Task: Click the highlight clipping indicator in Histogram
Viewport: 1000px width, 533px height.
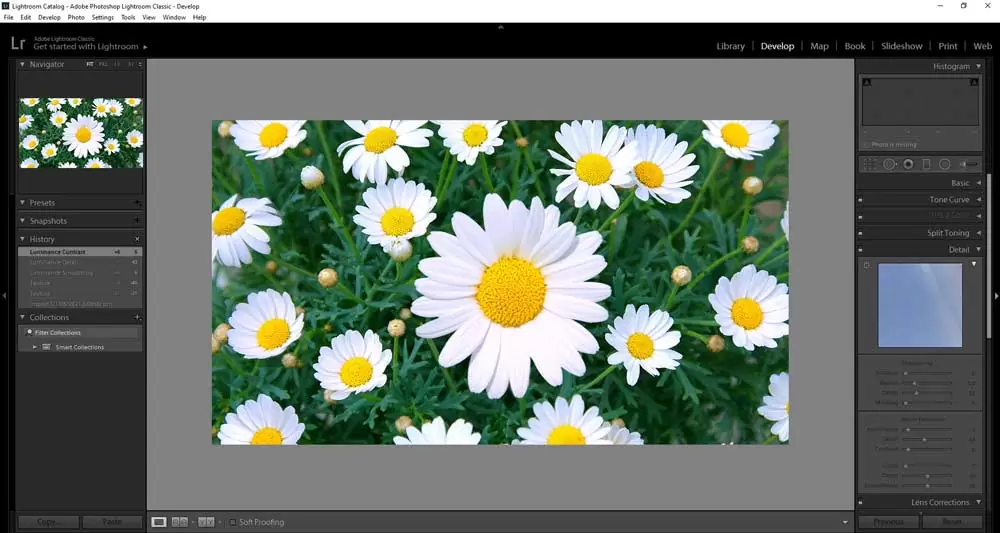Action: (974, 82)
